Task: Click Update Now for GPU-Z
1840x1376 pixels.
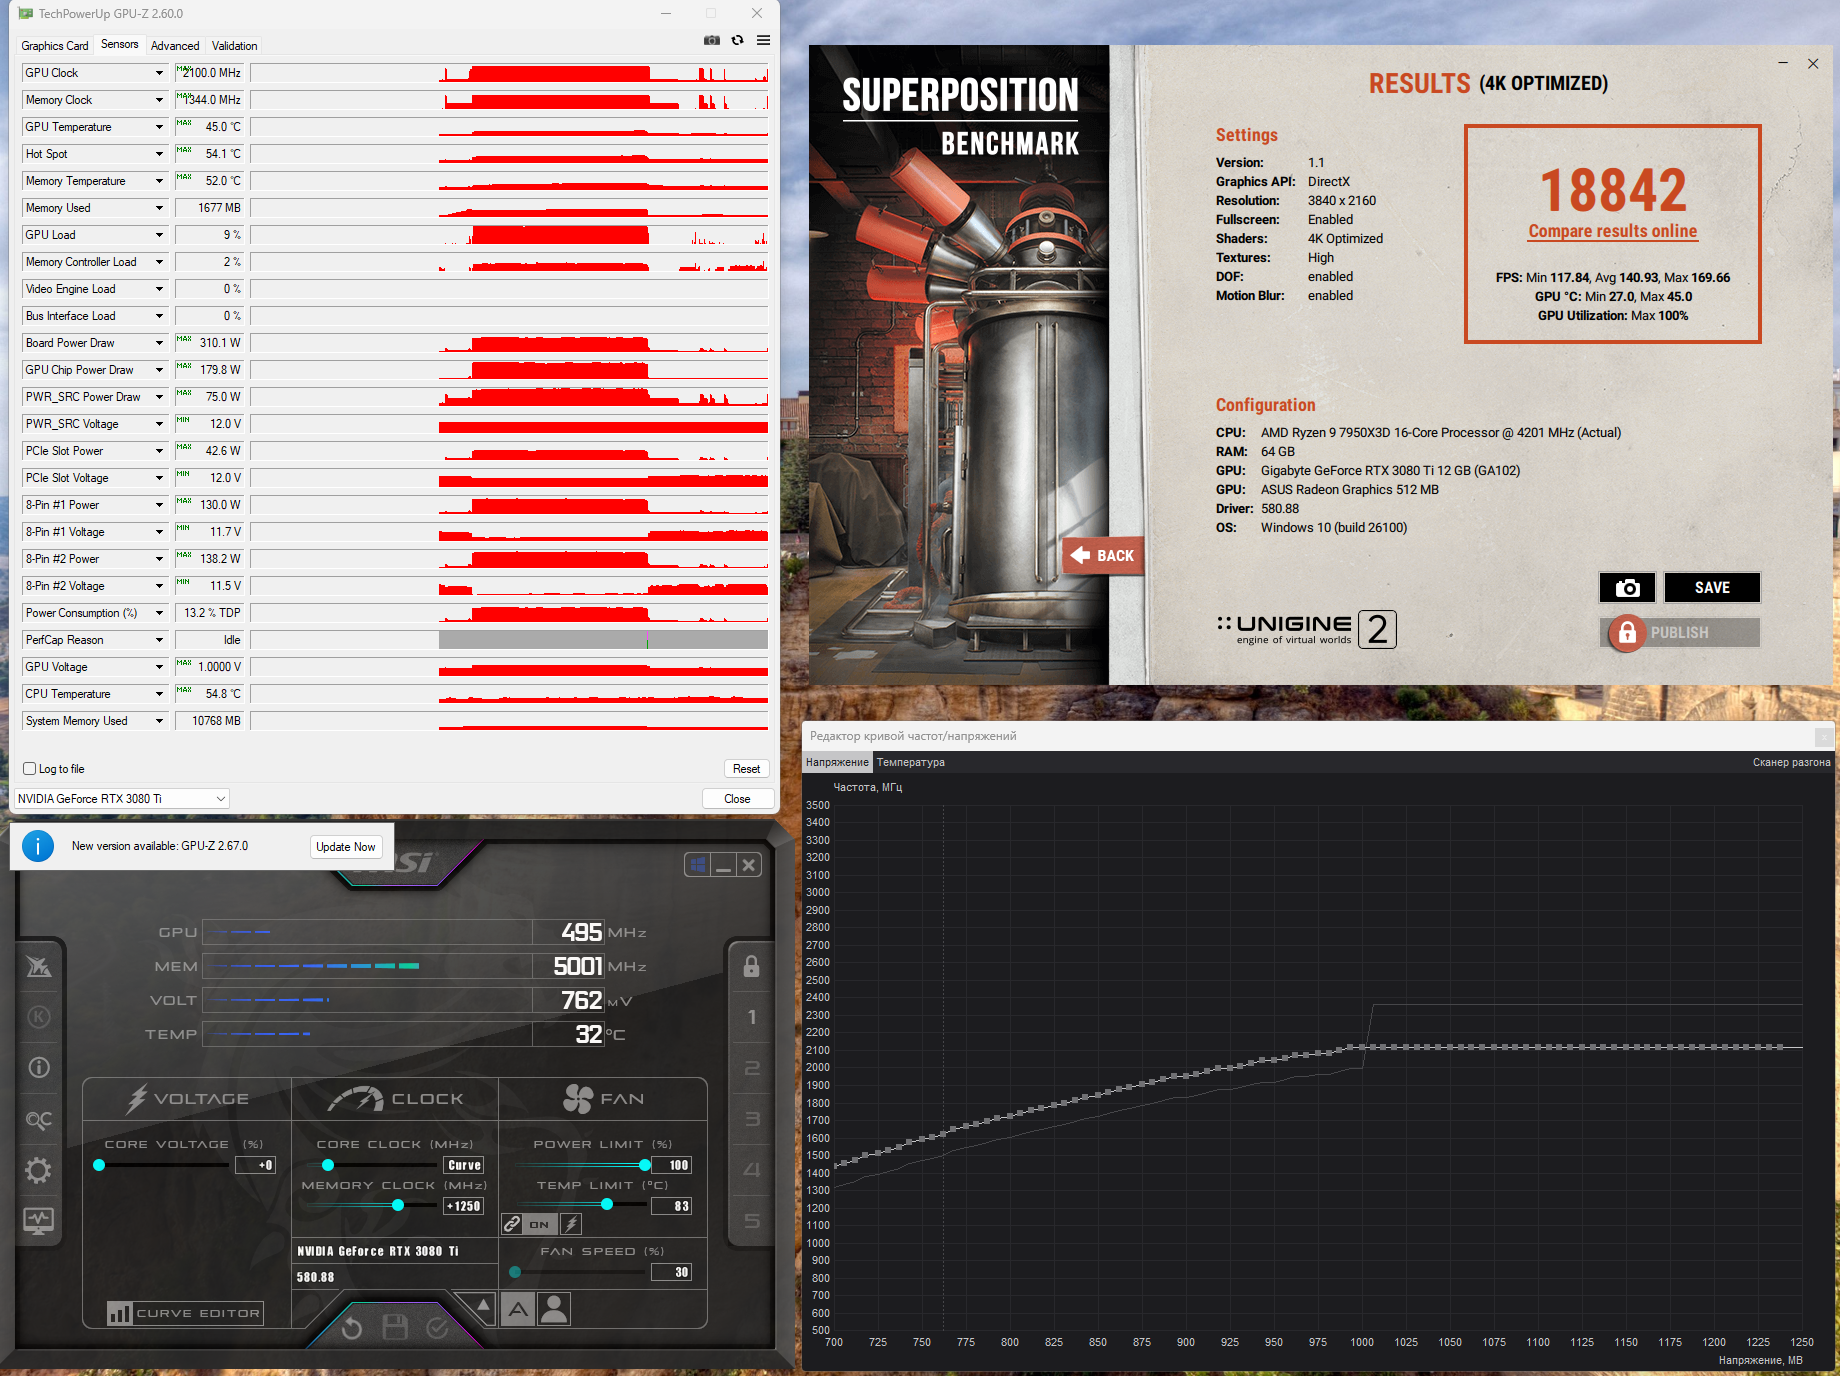Action: [346, 847]
